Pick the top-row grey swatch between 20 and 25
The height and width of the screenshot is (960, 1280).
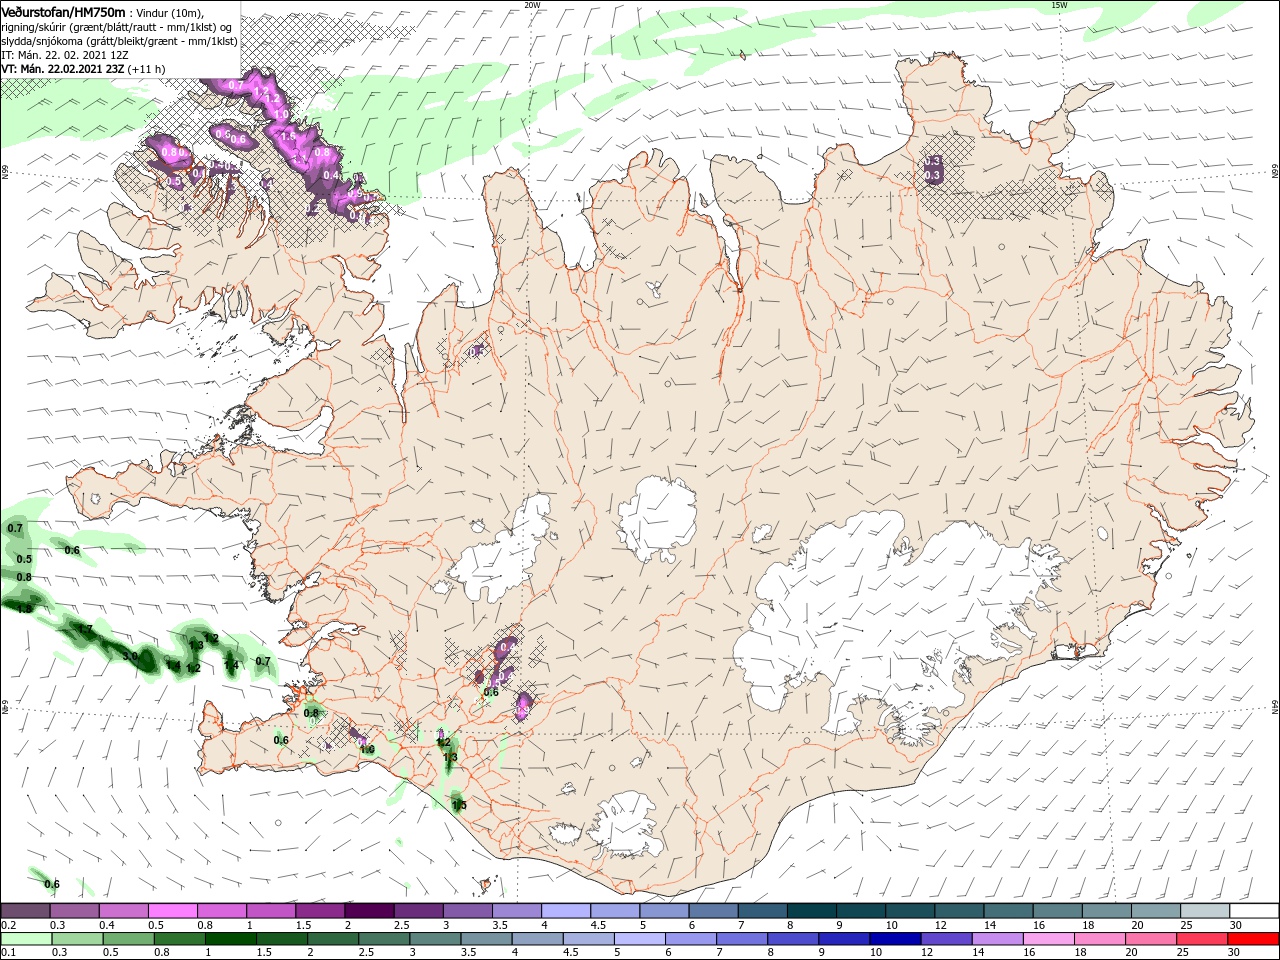(x=1155, y=911)
